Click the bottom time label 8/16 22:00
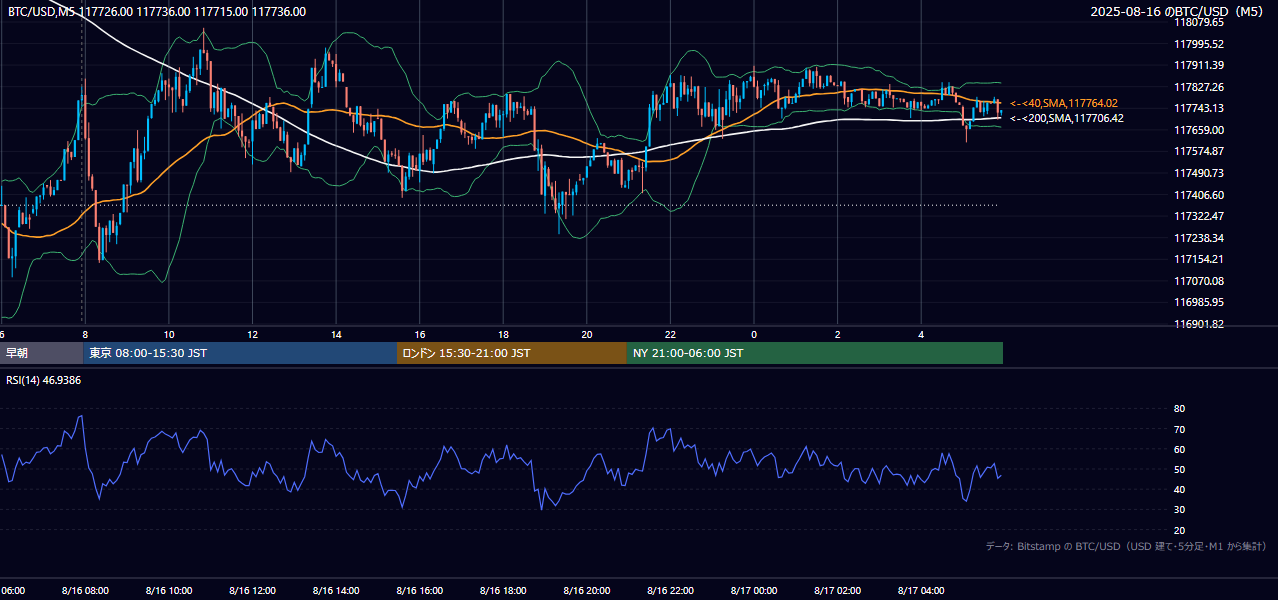The width and height of the screenshot is (1278, 600). click(670, 591)
